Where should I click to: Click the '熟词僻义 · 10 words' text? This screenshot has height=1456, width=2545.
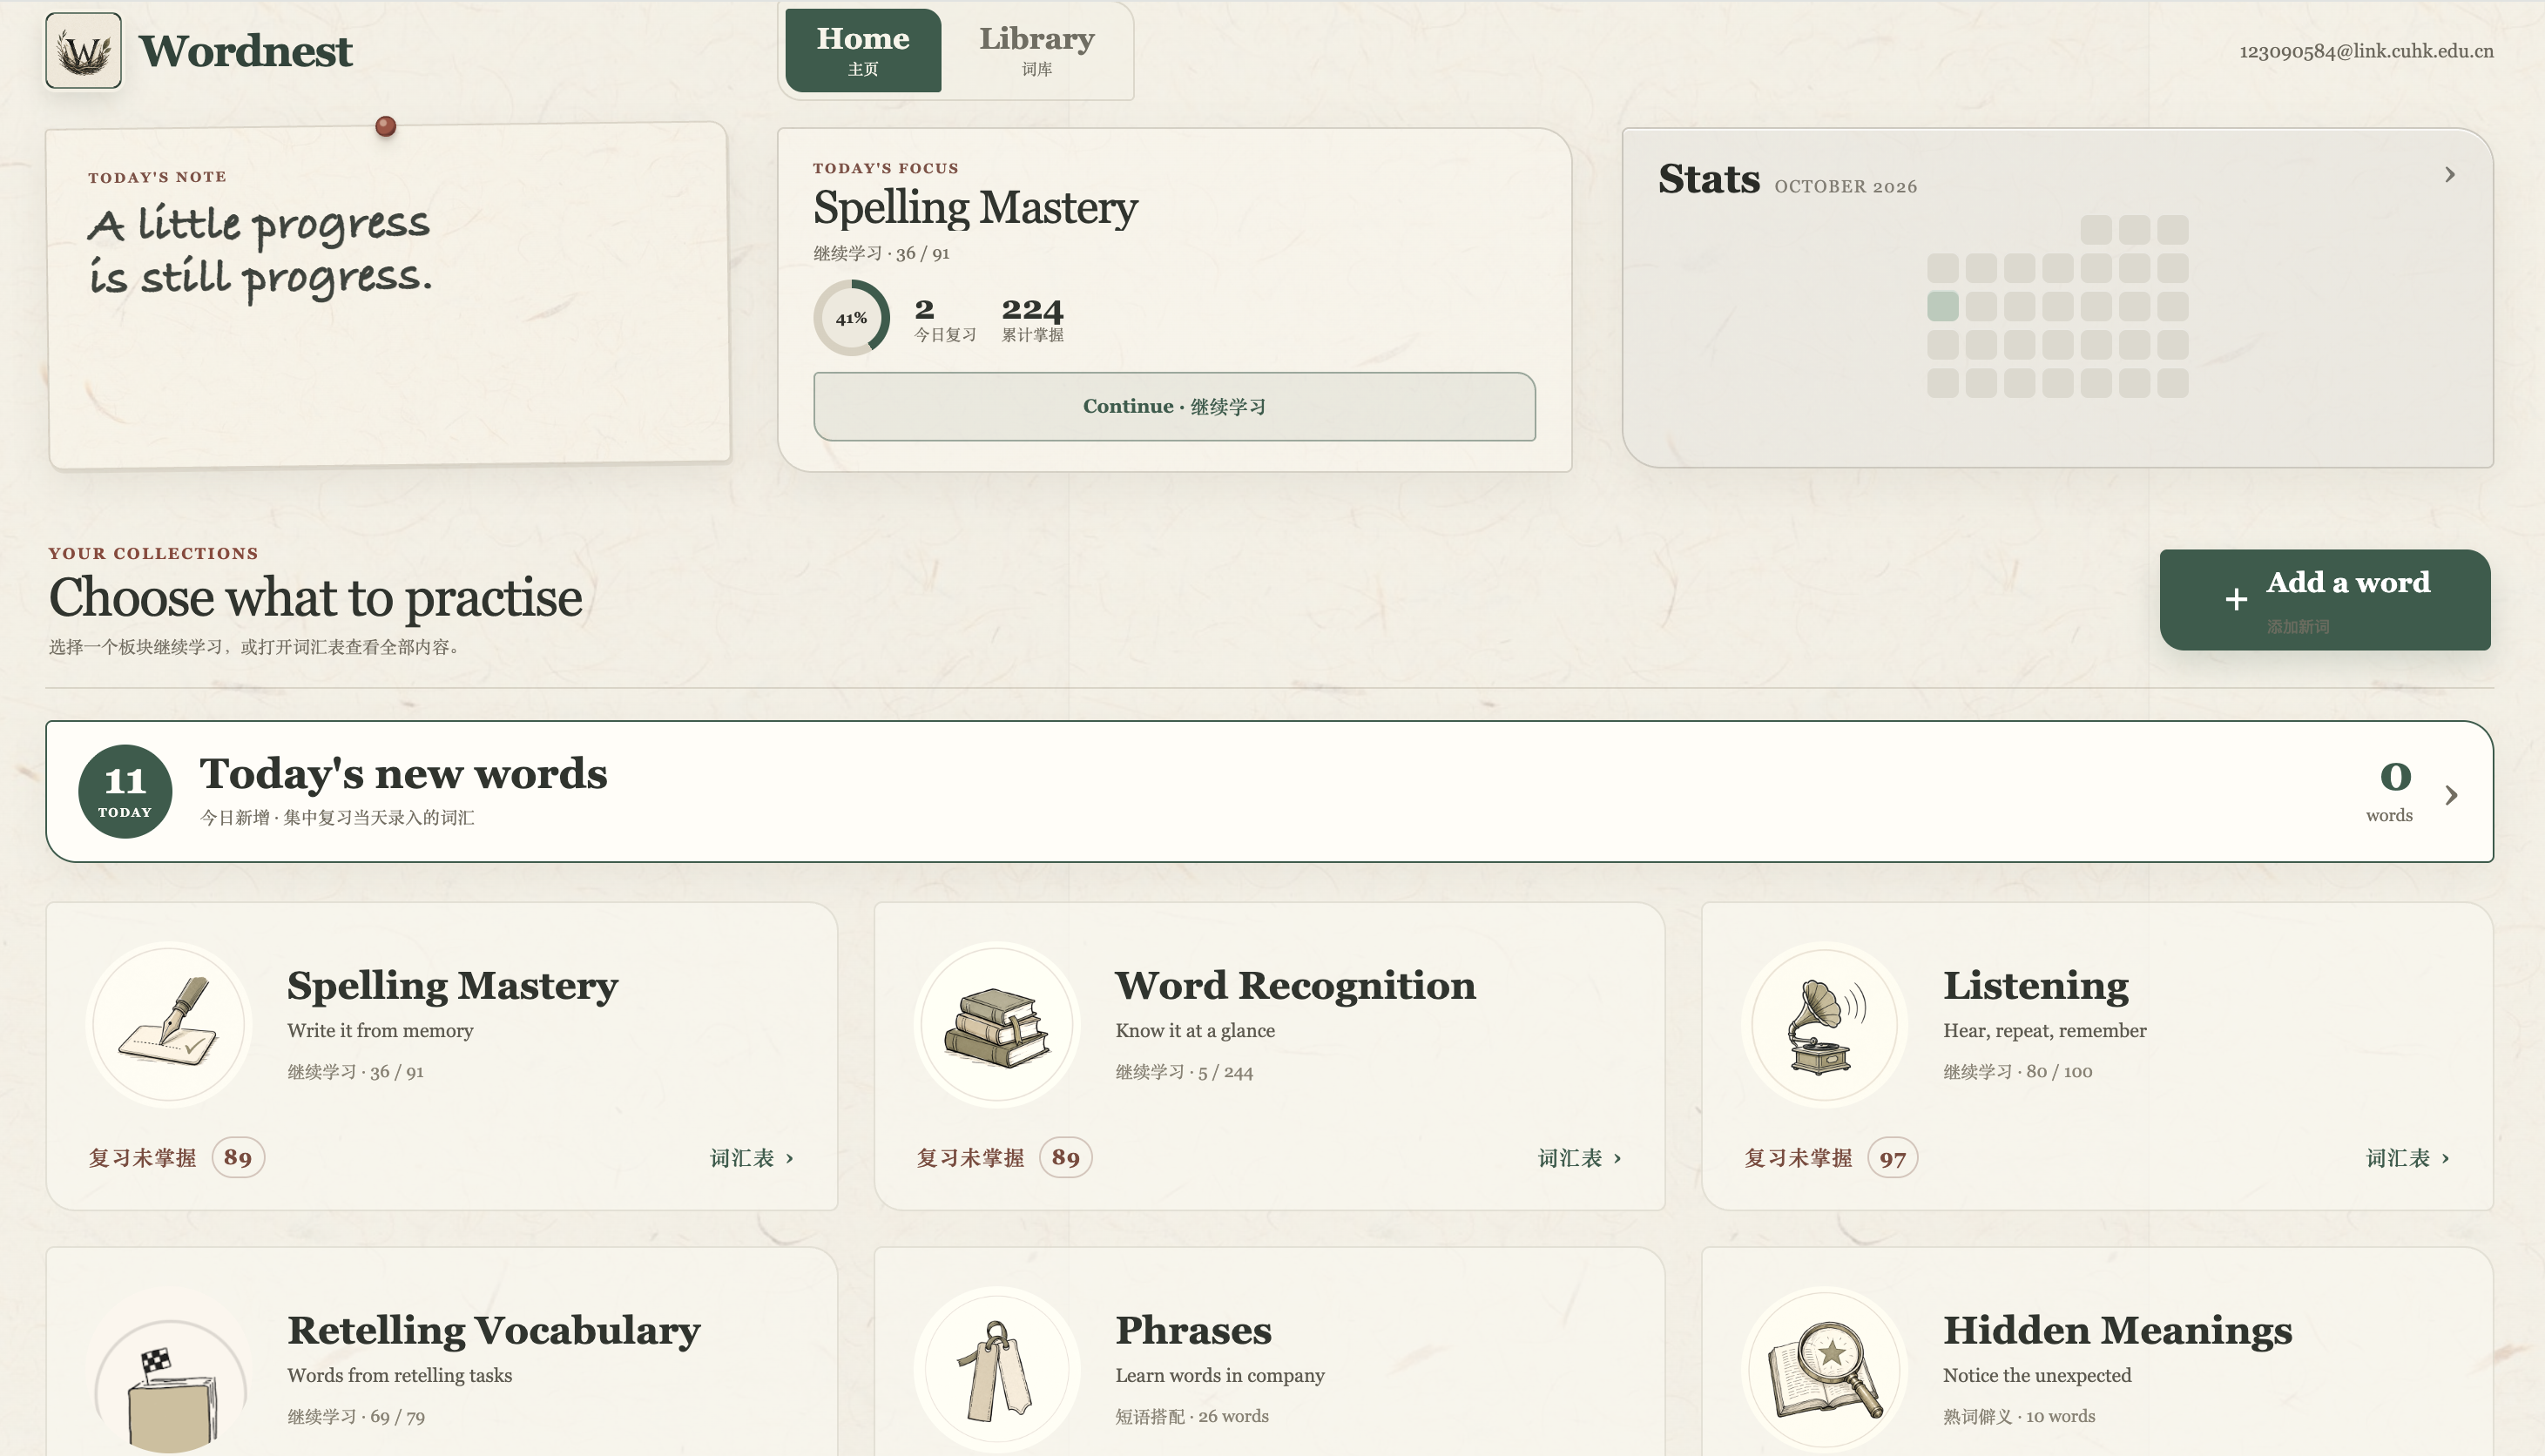click(x=2019, y=1417)
